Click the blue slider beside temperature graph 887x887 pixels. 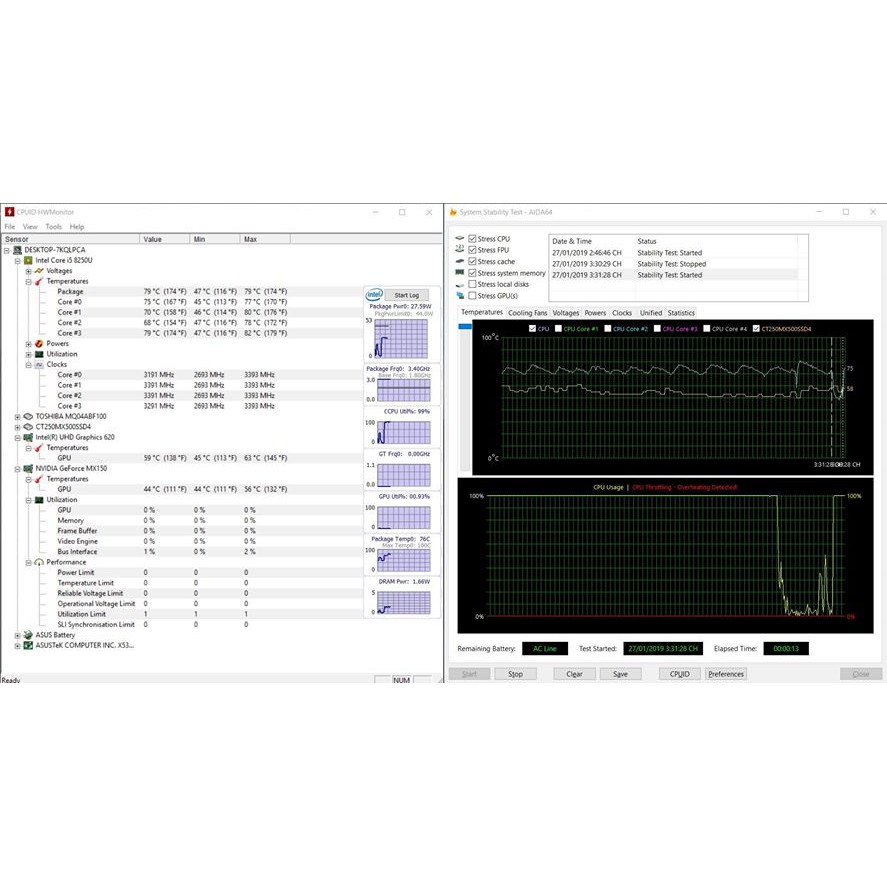[464, 326]
